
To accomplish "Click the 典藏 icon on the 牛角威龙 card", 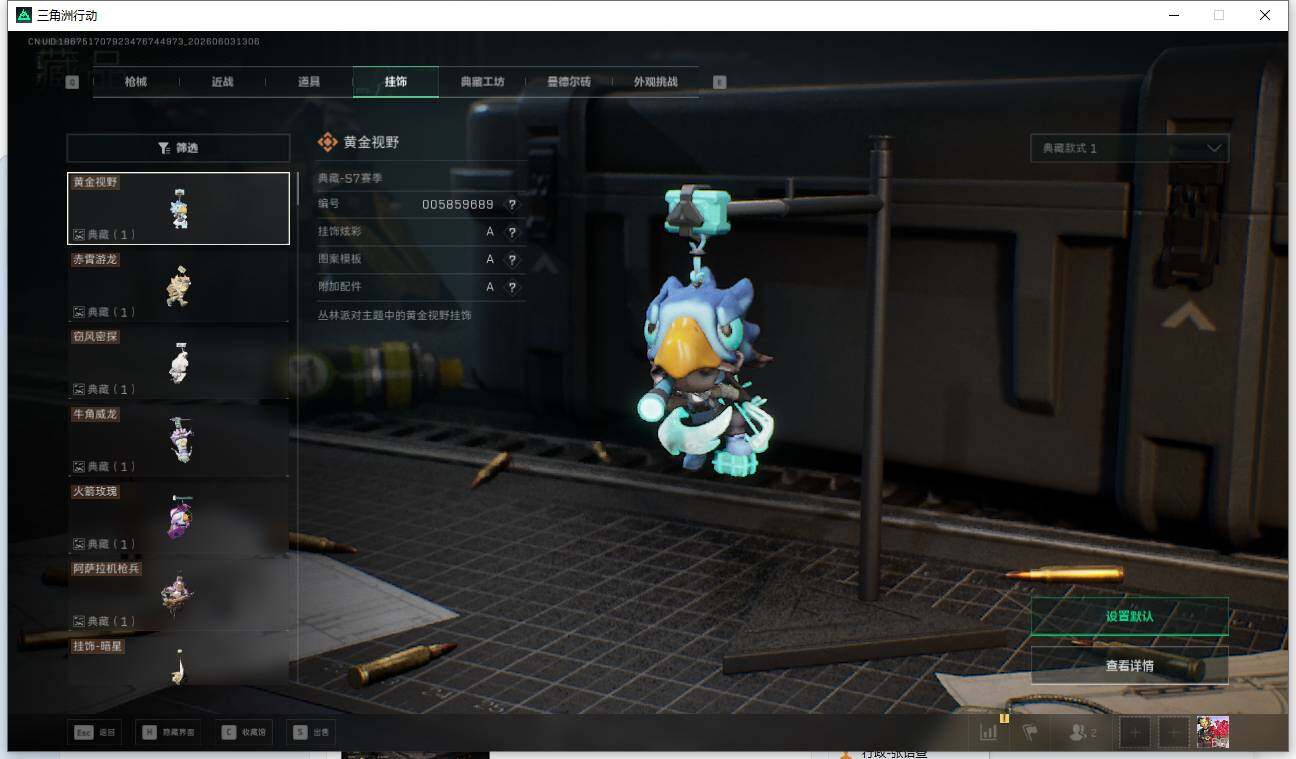I will point(79,466).
